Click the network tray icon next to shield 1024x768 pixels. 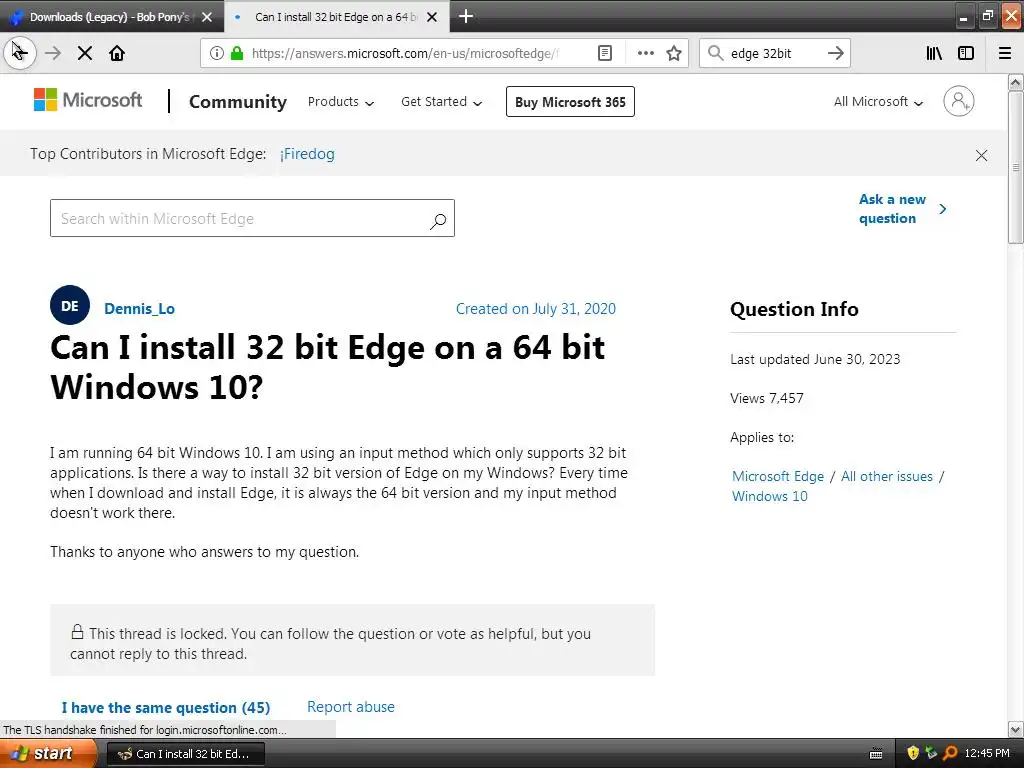point(931,753)
